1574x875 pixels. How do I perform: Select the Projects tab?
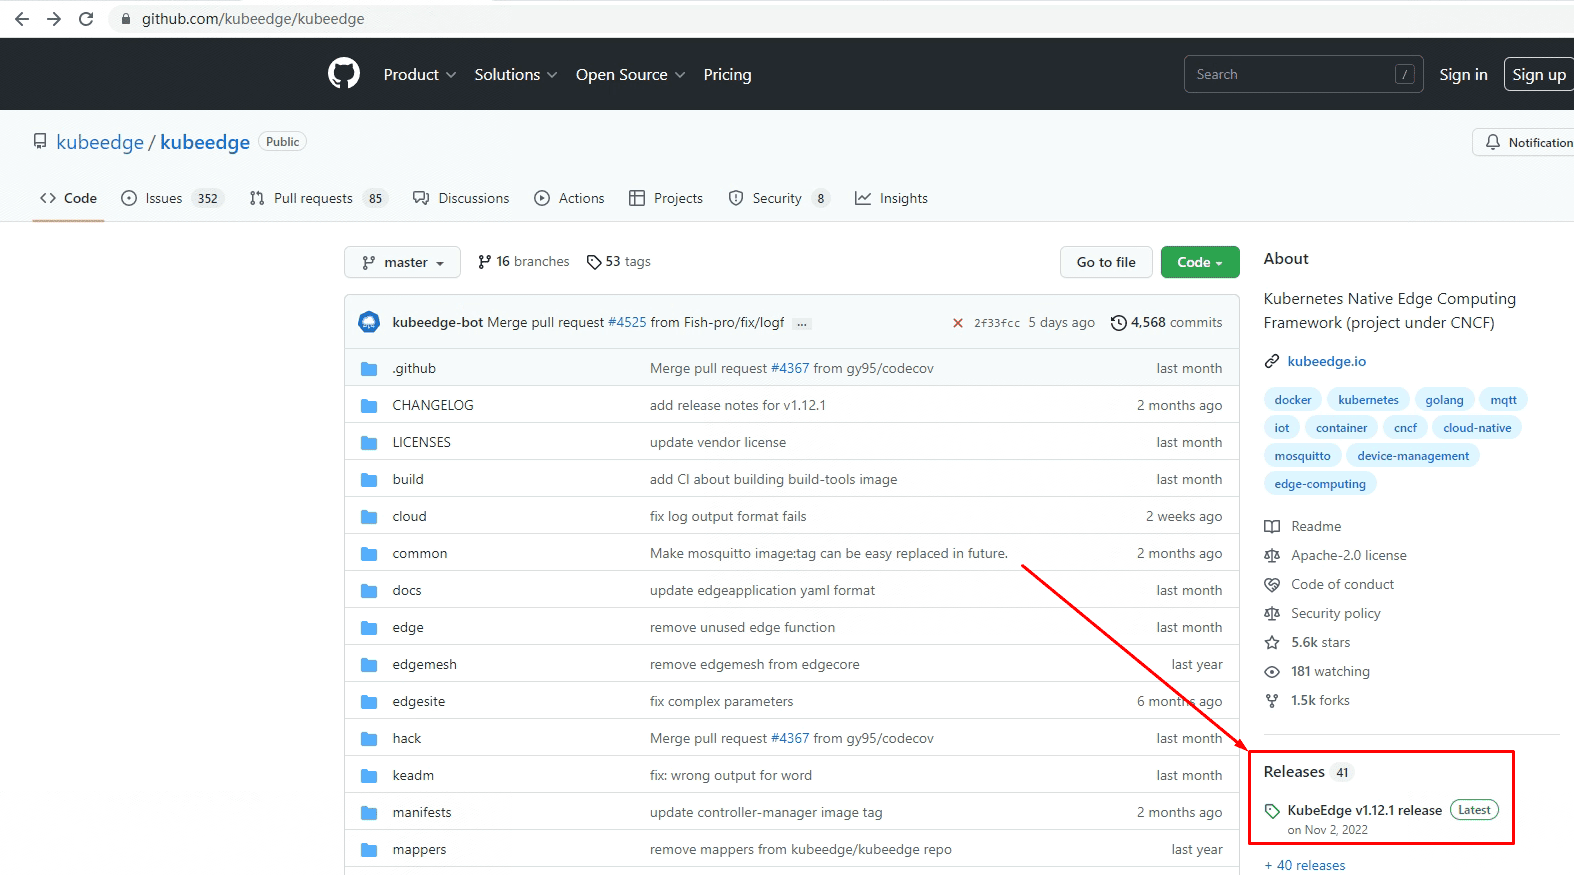coord(666,198)
